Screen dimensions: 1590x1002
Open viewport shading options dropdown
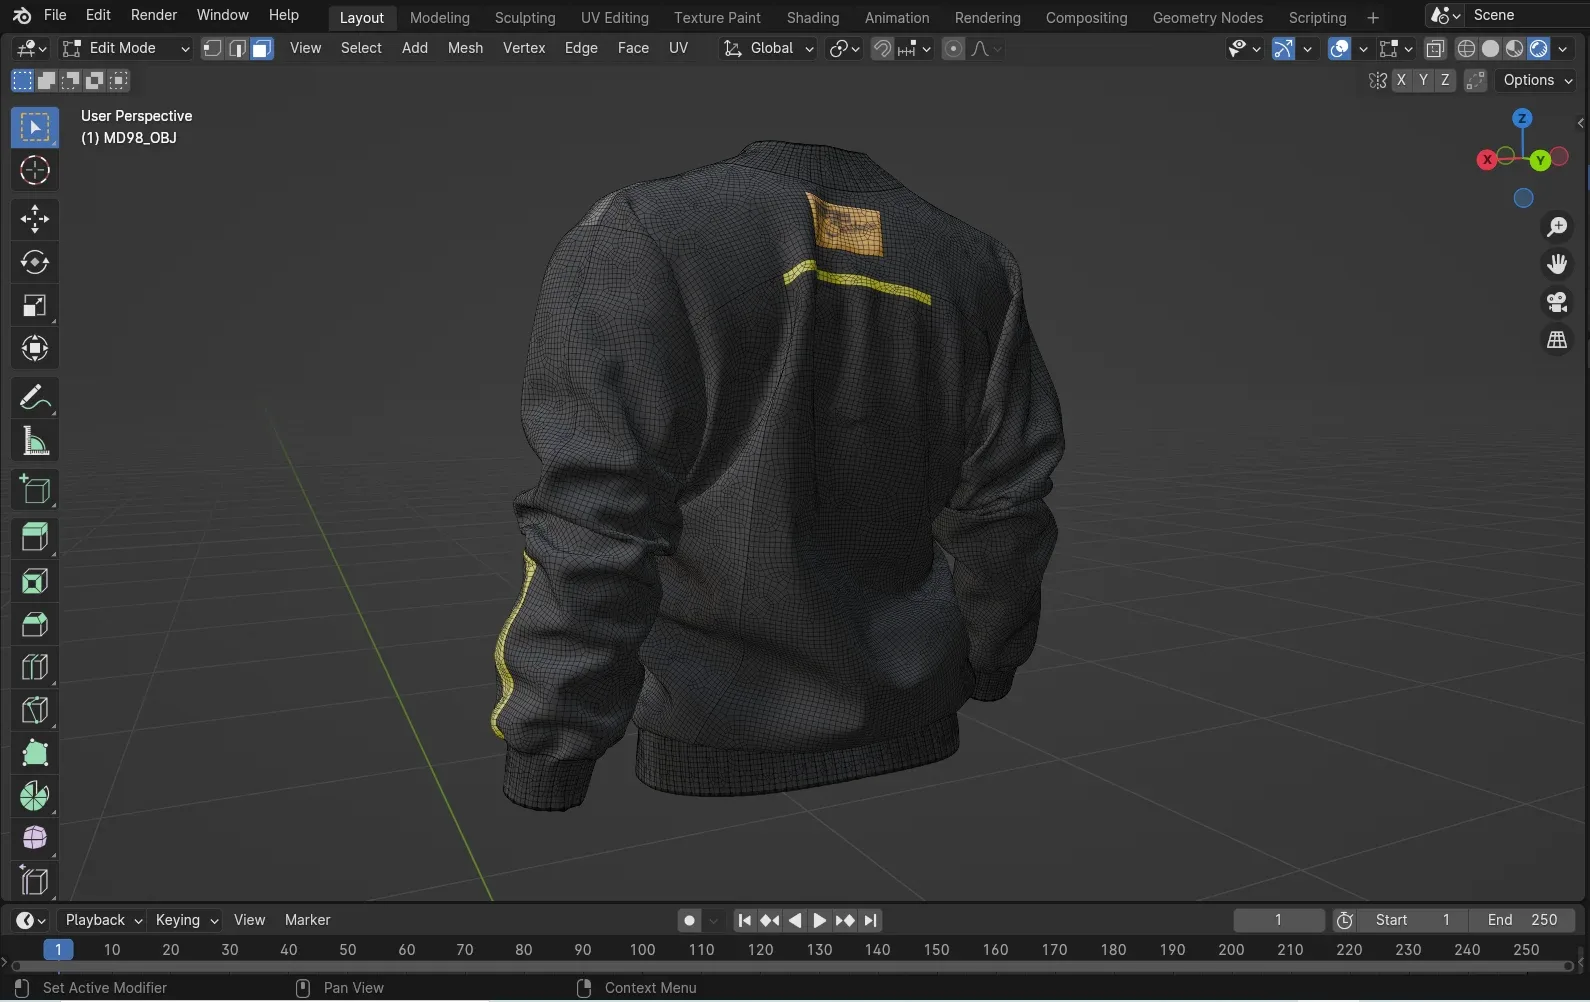[x=1563, y=49]
